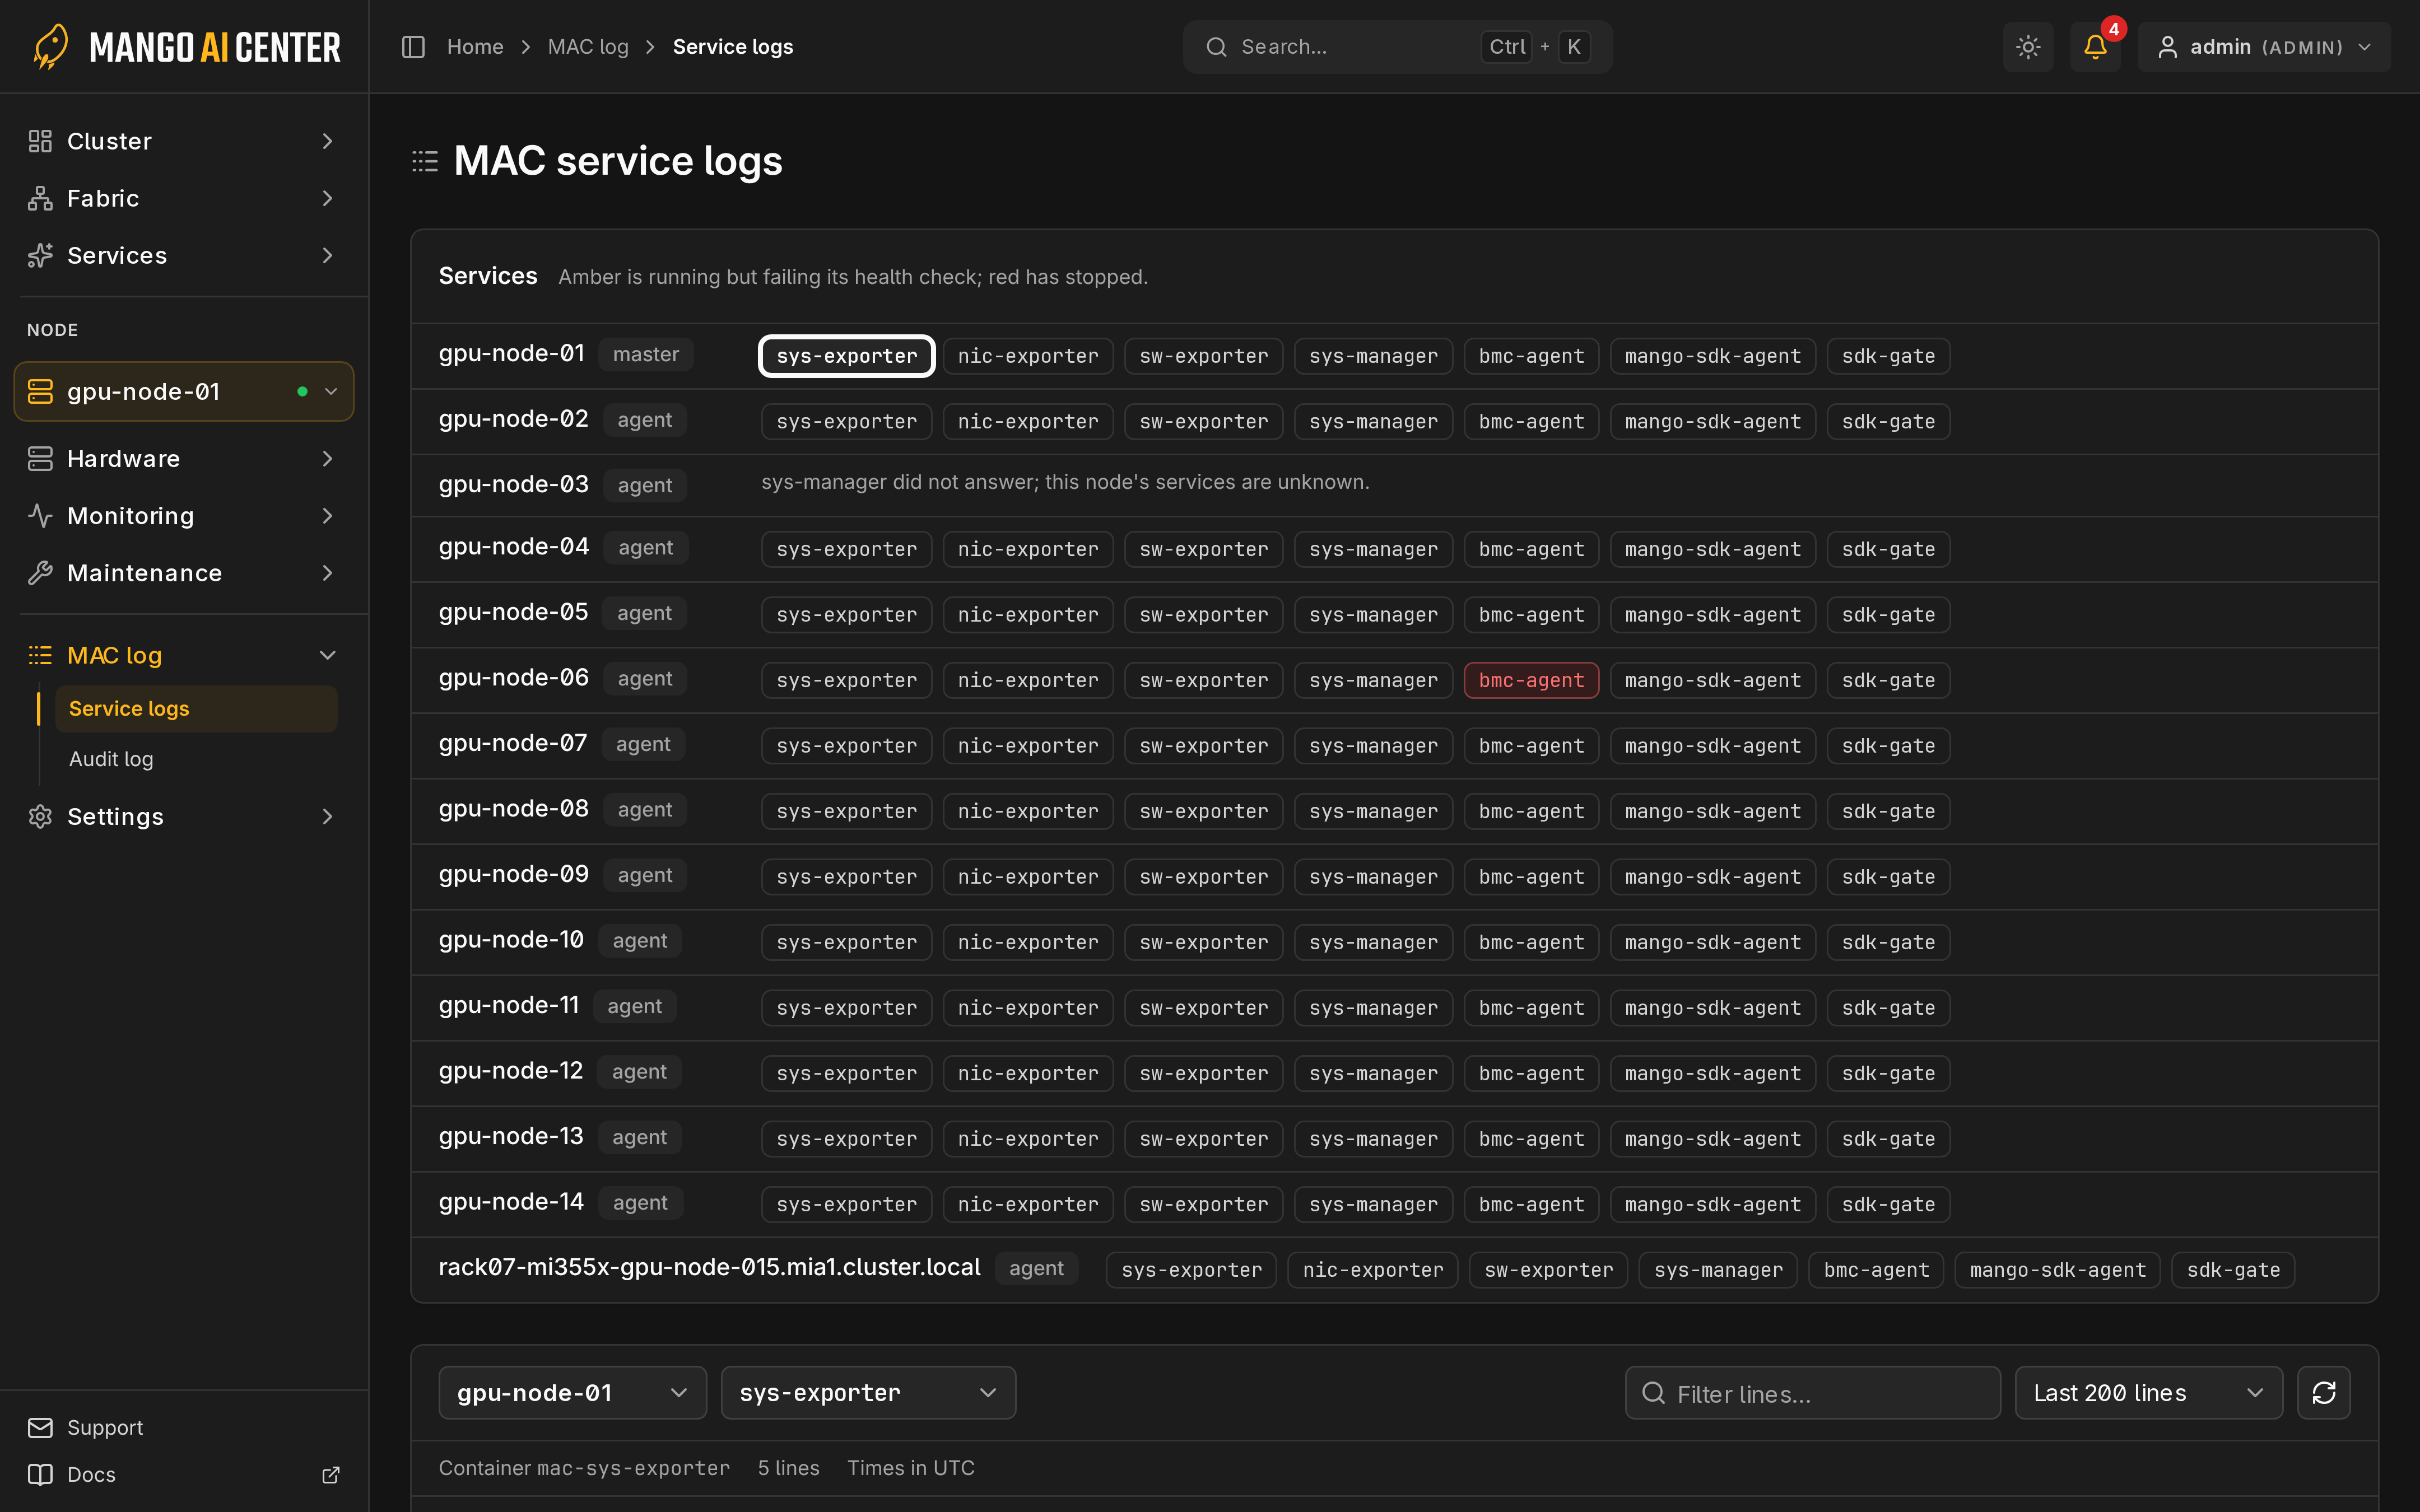Go to Home in the breadcrumb
This screenshot has width=2420, height=1512.
tap(475, 47)
